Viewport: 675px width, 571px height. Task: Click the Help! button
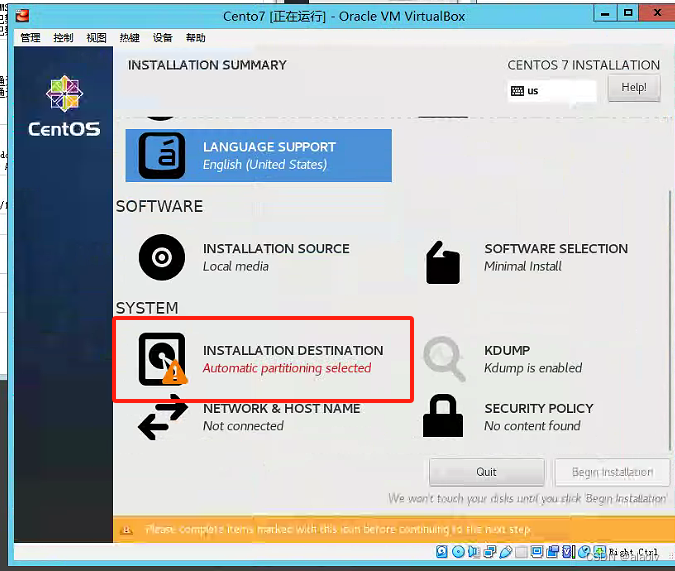point(634,88)
